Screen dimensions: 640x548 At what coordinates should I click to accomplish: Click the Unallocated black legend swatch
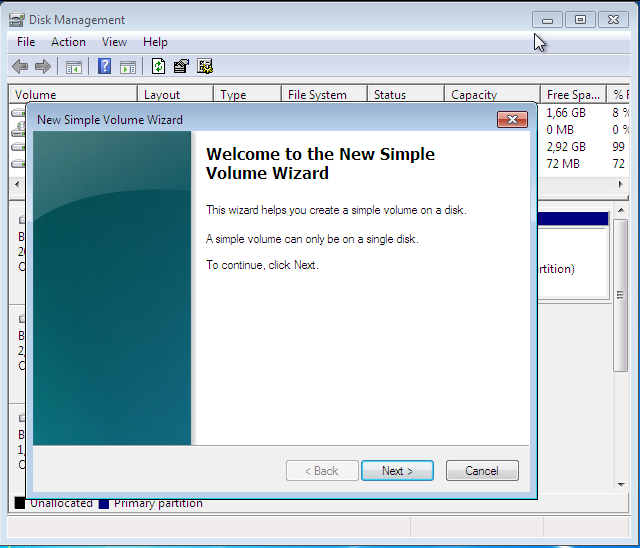[x=20, y=503]
